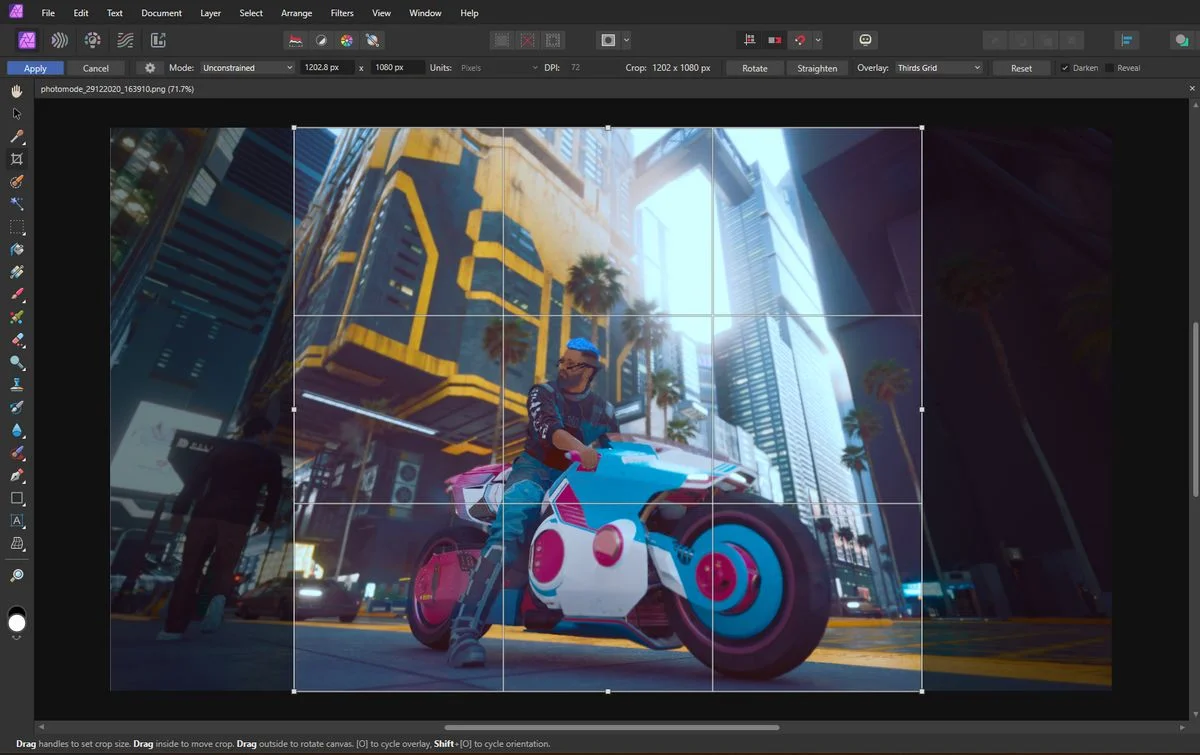Select the View (hand) tool

[x=17, y=91]
